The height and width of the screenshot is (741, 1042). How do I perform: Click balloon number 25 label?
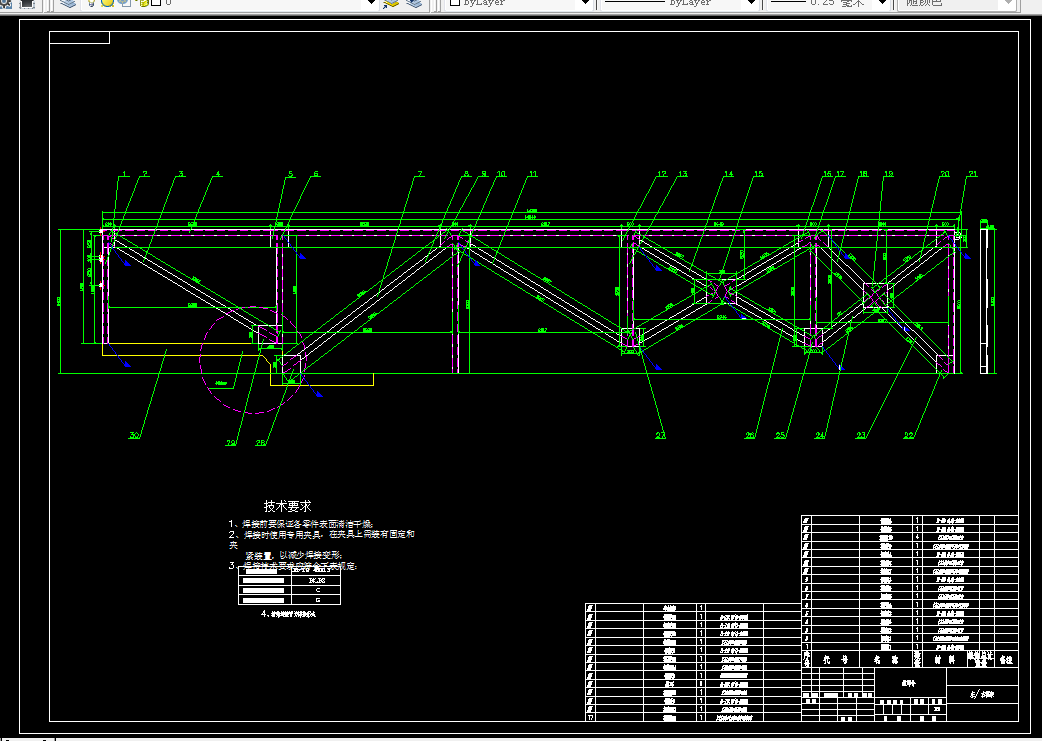pyautogui.click(x=780, y=435)
